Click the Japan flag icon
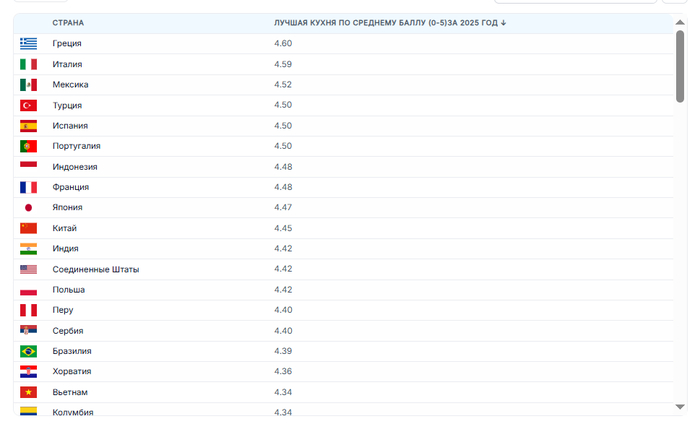The width and height of the screenshot is (700, 424). [x=28, y=208]
